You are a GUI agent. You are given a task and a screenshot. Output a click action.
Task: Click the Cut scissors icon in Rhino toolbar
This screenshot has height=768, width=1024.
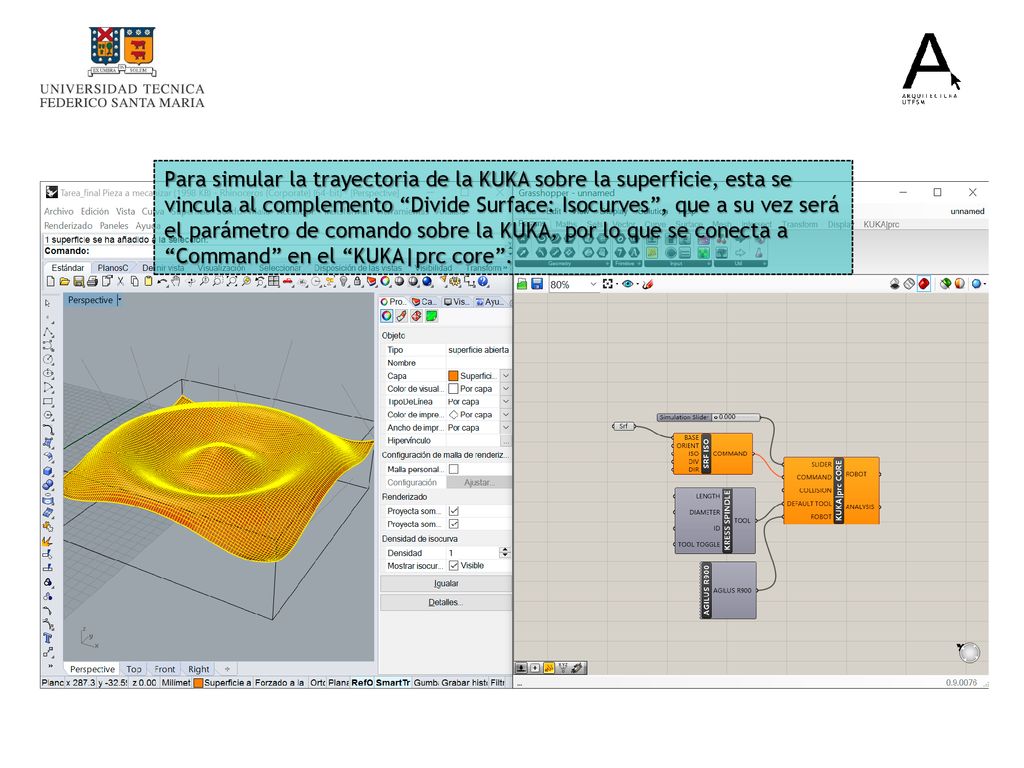tap(120, 281)
